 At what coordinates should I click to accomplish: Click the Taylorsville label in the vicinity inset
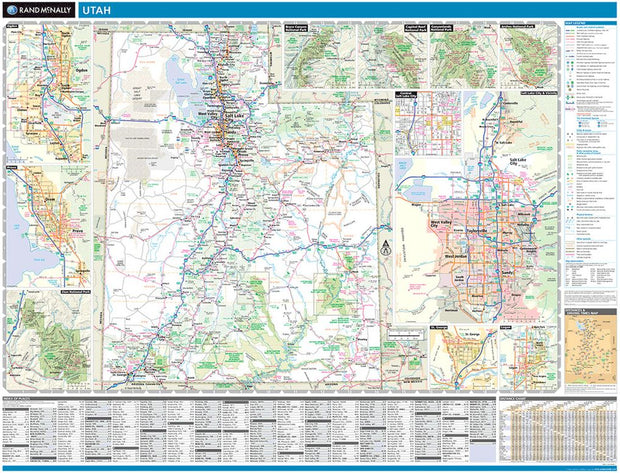coord(477,231)
